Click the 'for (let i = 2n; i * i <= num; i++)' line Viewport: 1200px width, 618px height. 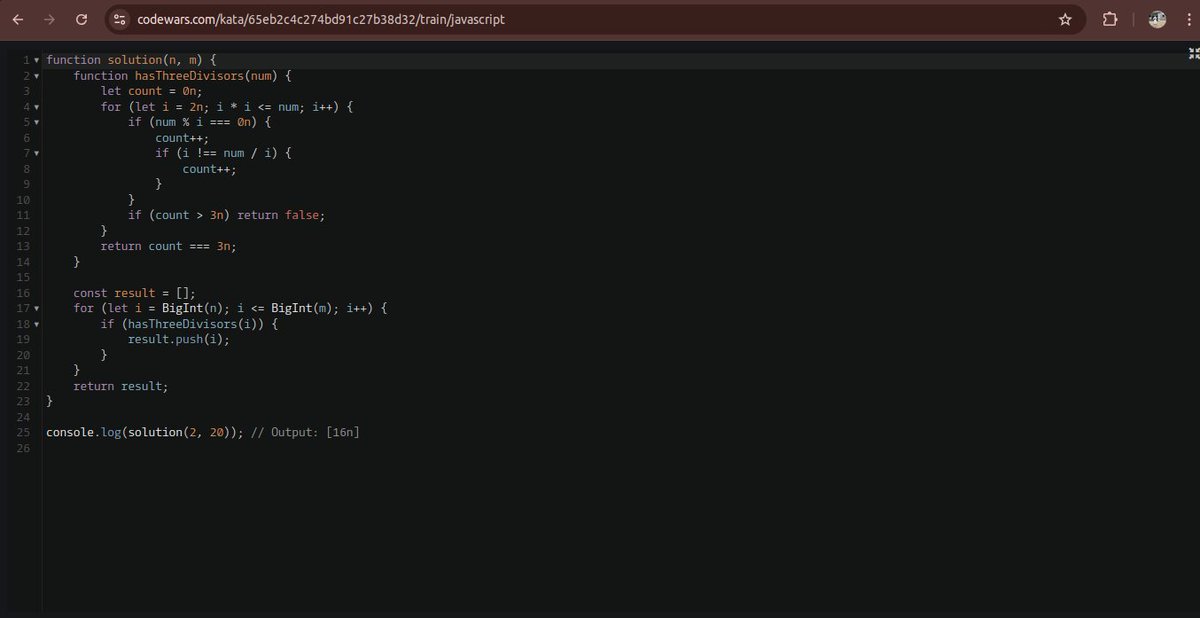(x=228, y=106)
